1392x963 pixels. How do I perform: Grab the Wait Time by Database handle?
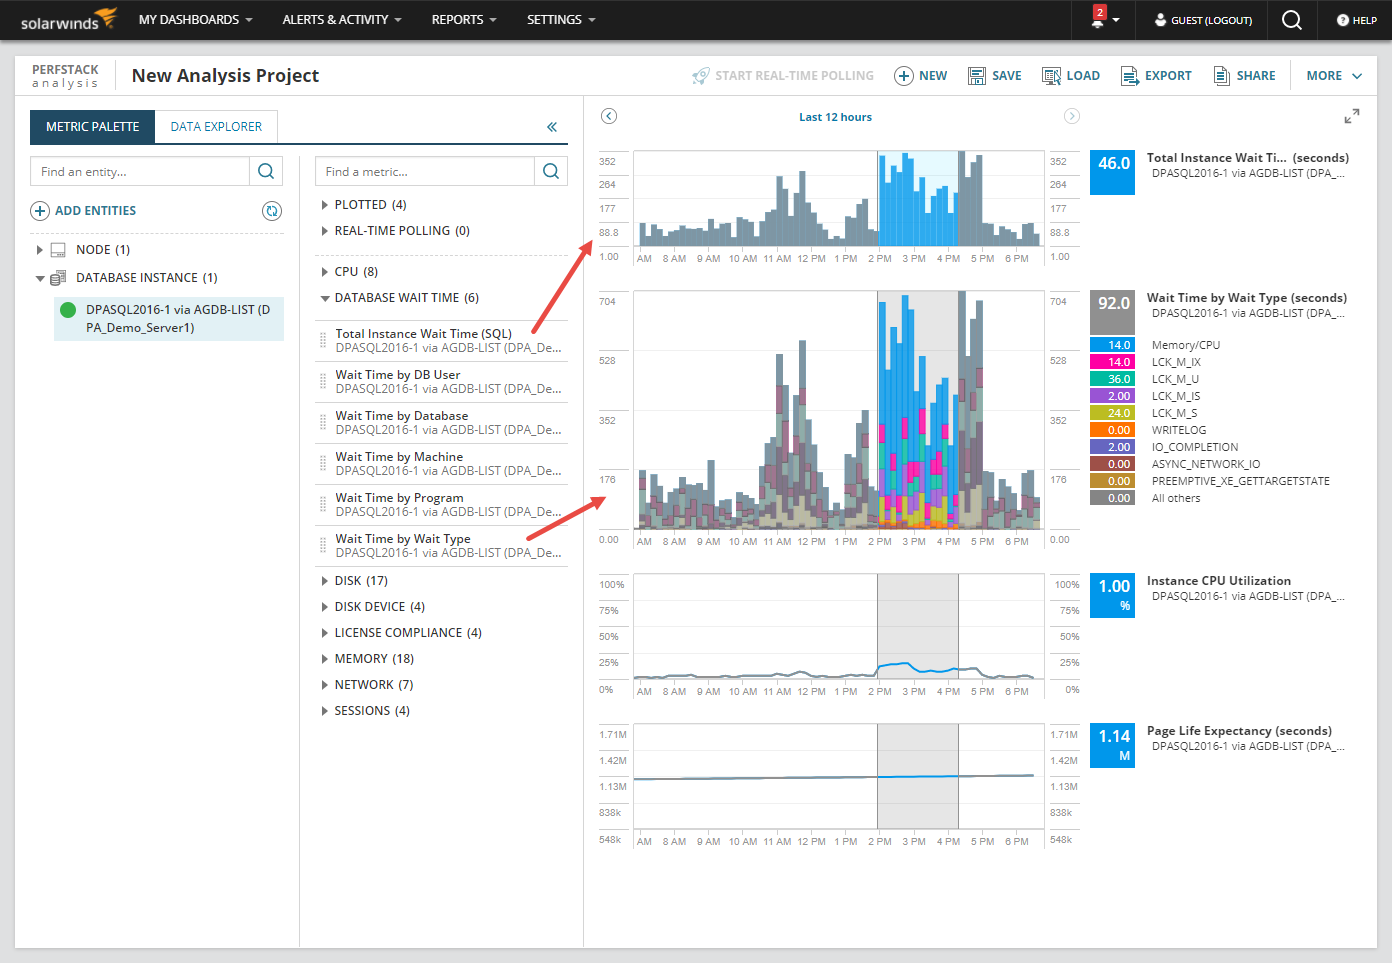(323, 422)
